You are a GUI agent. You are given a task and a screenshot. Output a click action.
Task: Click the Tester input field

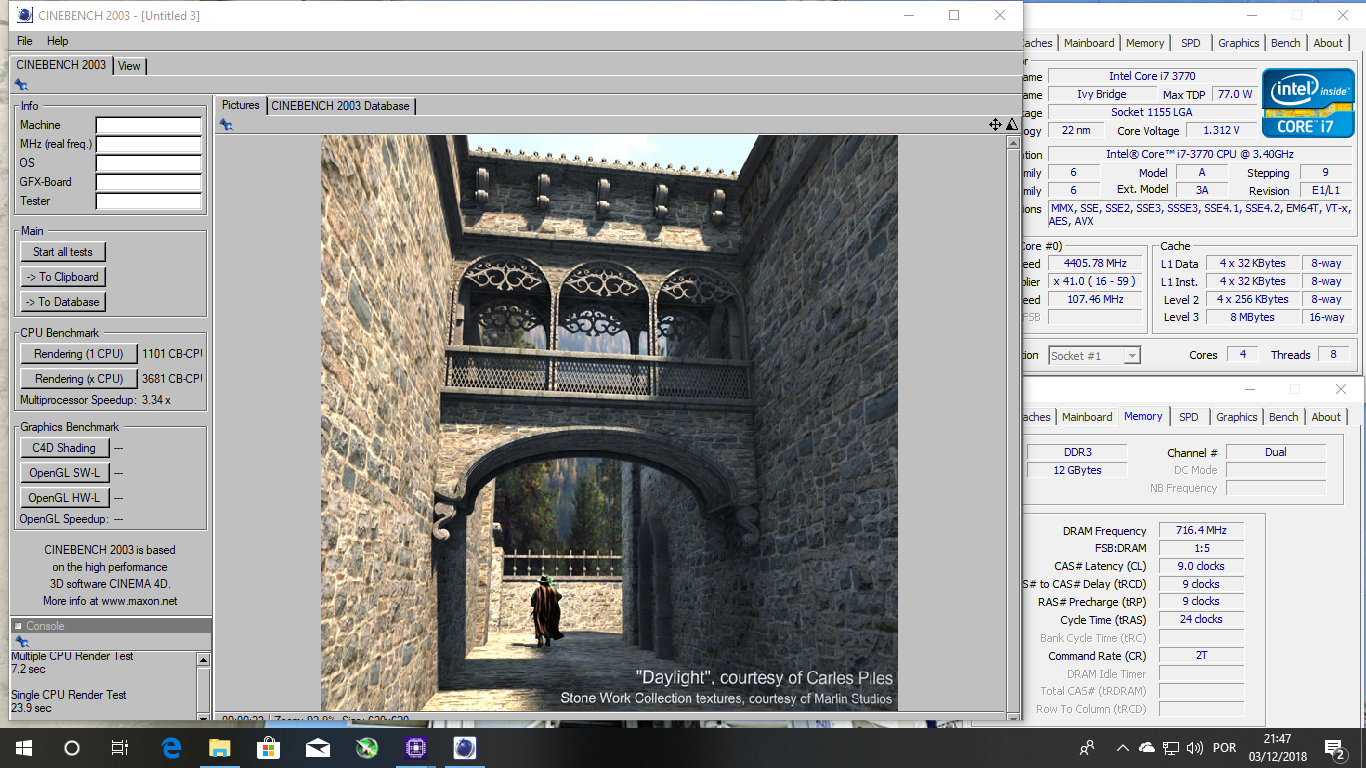click(x=149, y=201)
